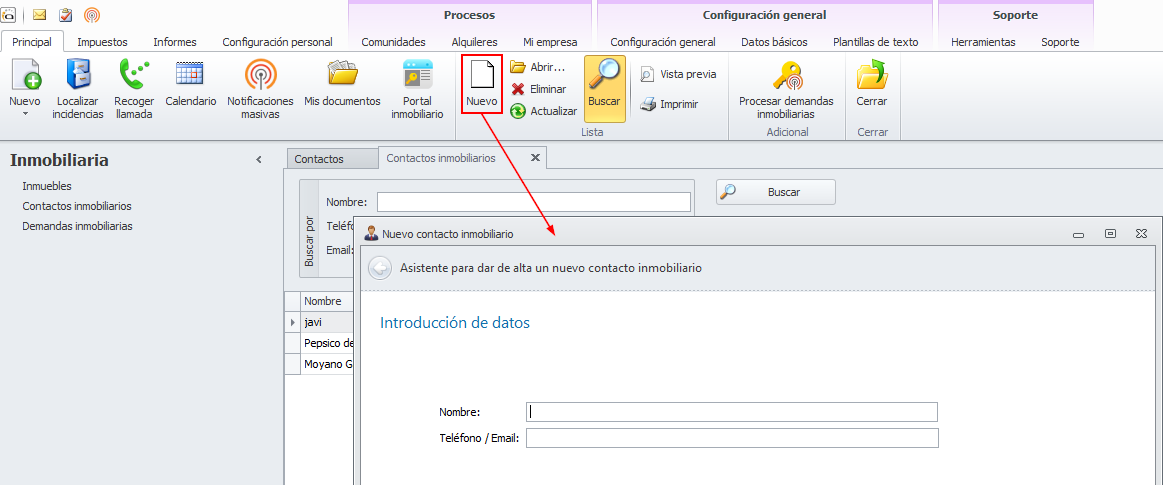1163x485 pixels.
Task: Open the Herramientas tab
Action: [984, 42]
